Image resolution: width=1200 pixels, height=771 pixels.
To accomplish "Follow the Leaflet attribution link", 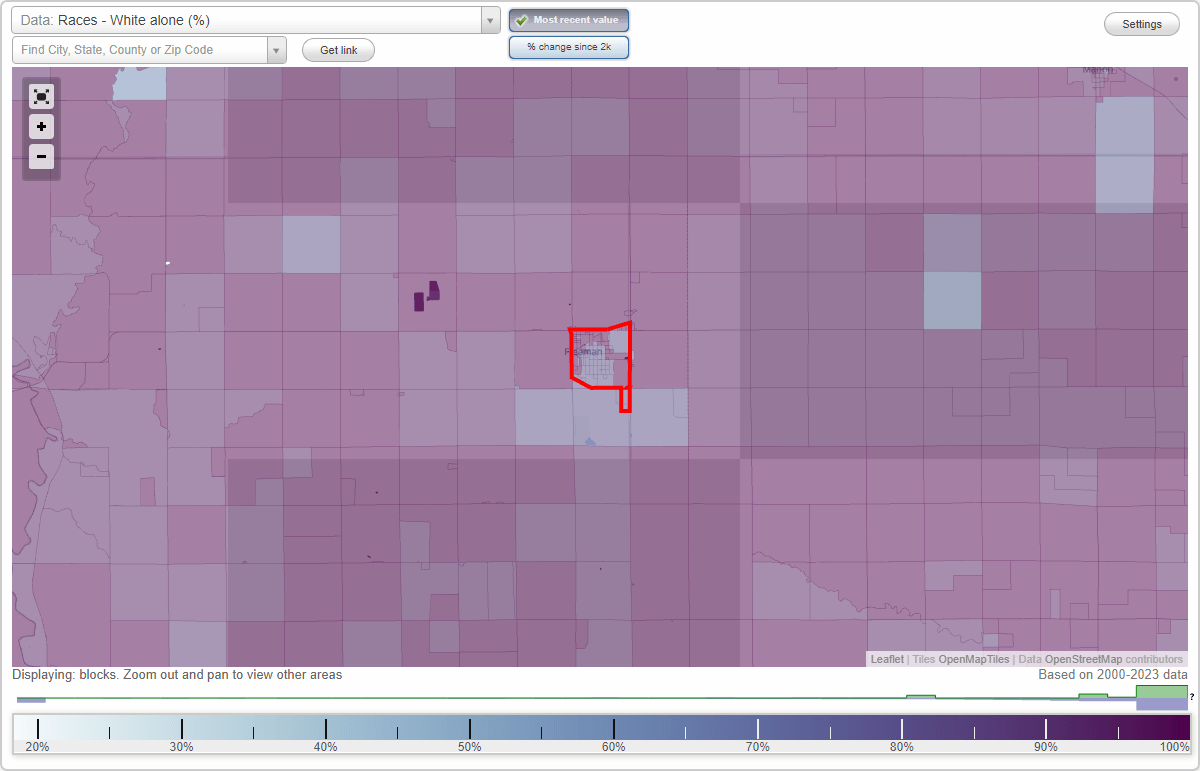I will 886,659.
